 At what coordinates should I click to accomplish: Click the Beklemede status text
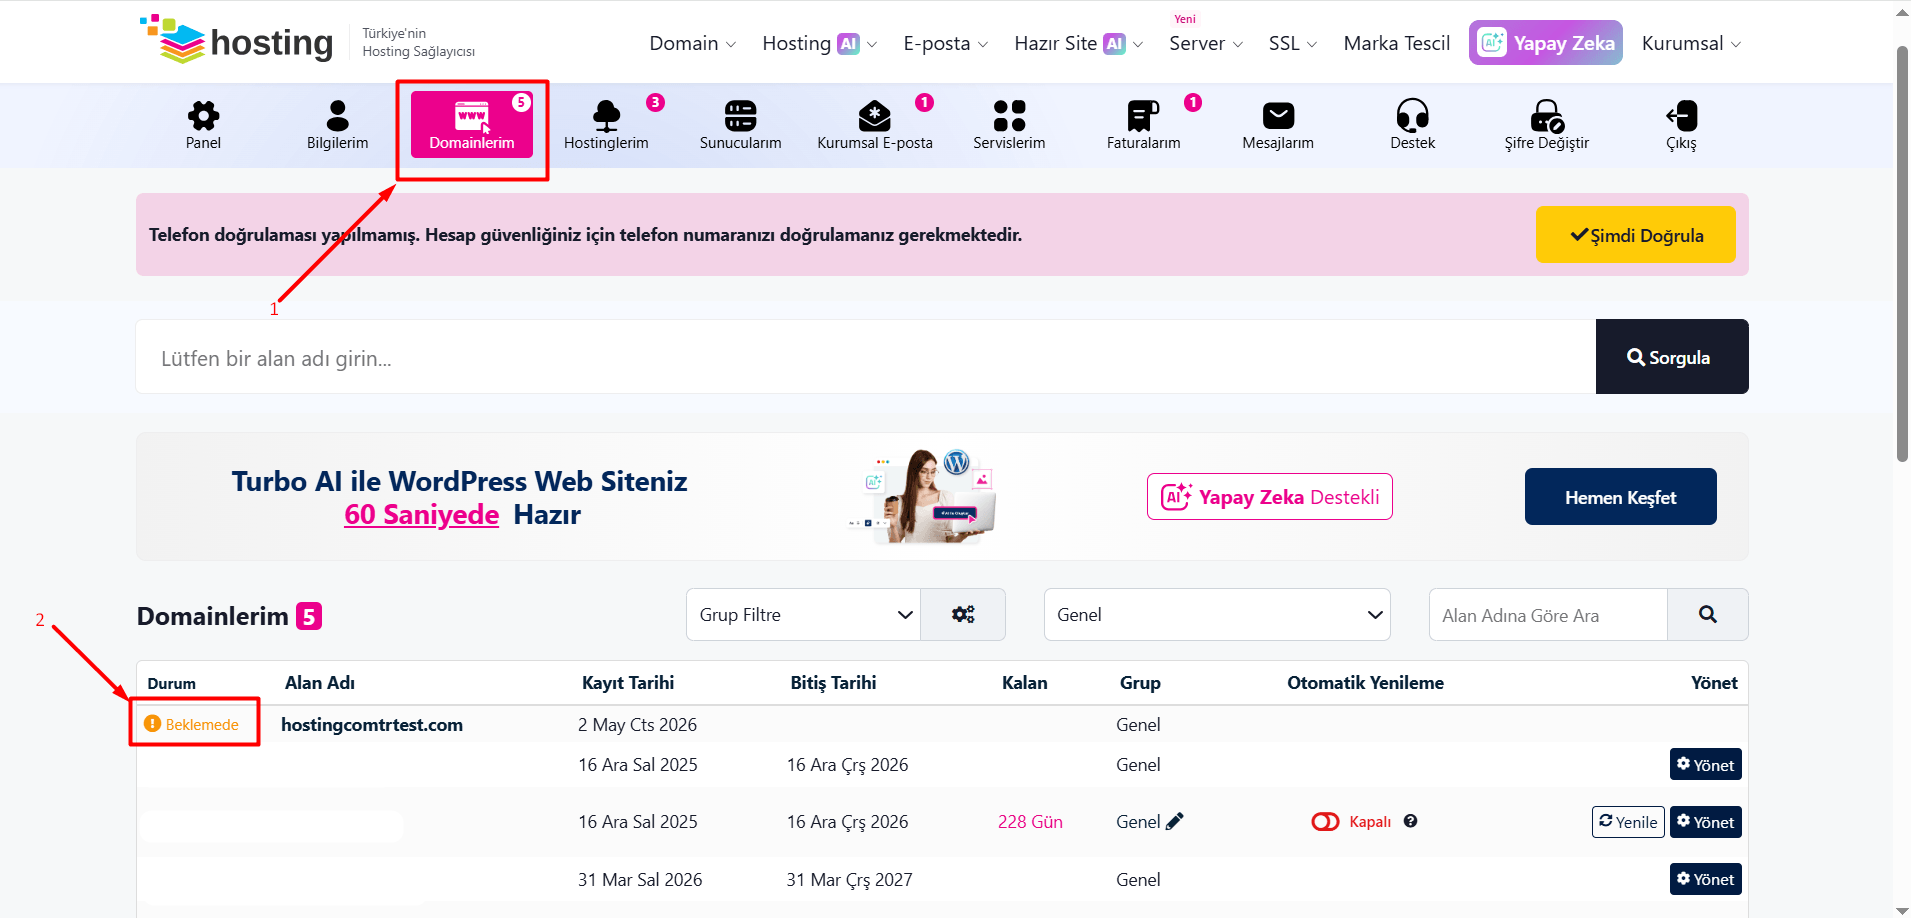pyautogui.click(x=202, y=724)
